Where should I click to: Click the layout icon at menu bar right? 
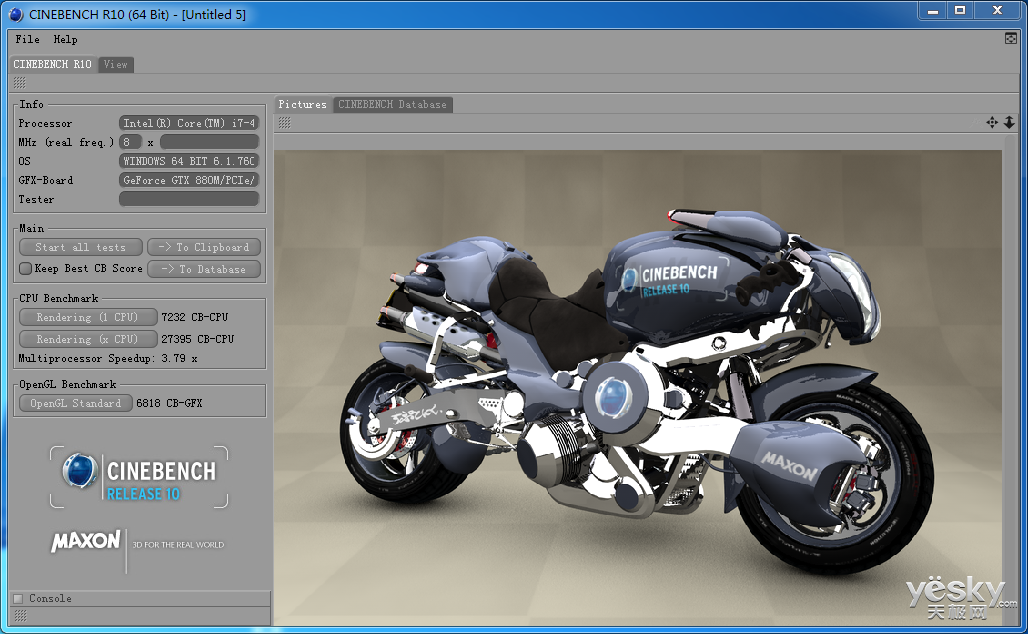tap(1010, 39)
